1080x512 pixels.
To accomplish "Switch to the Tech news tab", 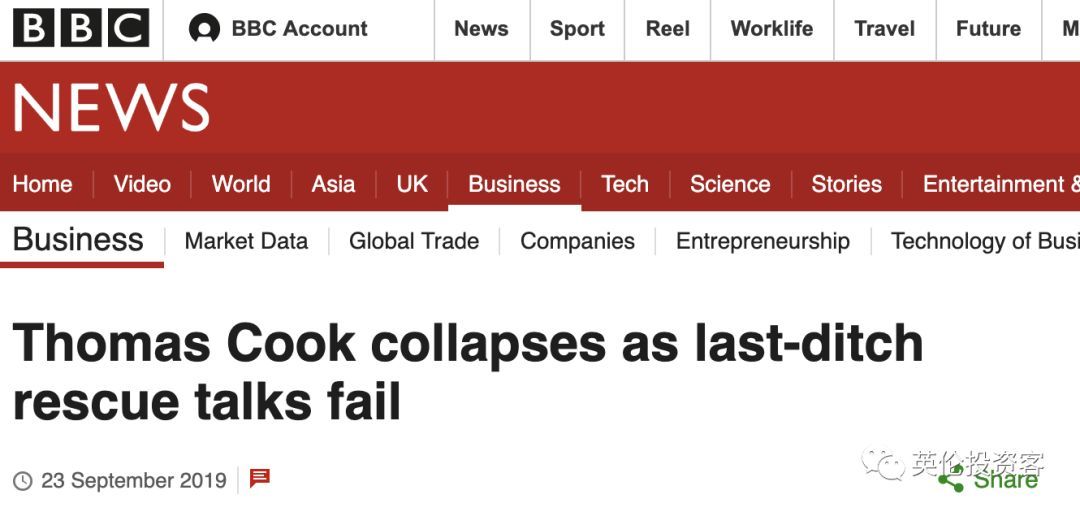I will (x=625, y=184).
